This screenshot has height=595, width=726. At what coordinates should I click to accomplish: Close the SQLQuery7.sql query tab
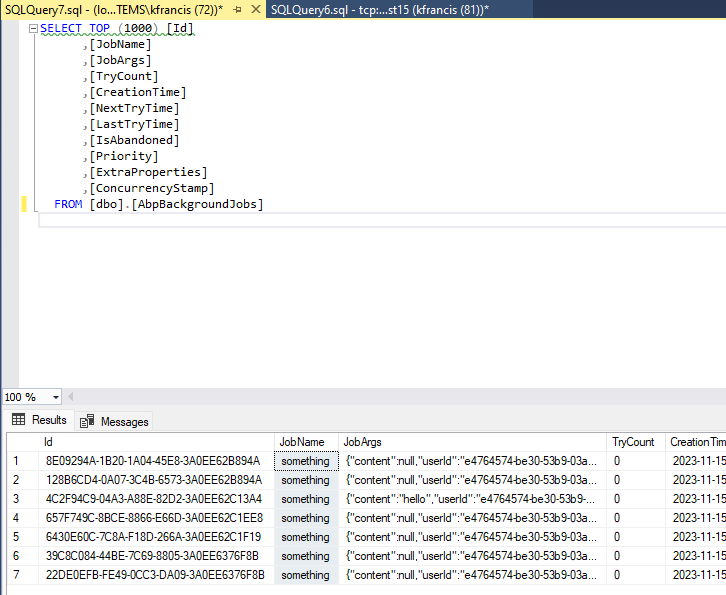(254, 9)
